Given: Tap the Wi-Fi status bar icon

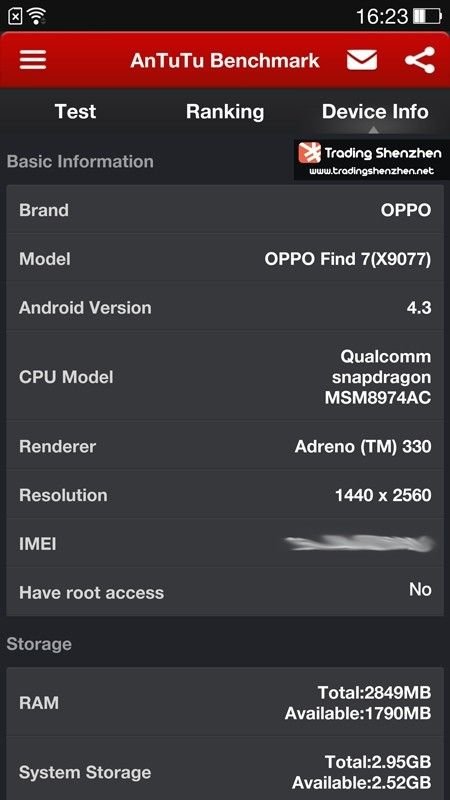Looking at the screenshot, I should (x=37, y=16).
